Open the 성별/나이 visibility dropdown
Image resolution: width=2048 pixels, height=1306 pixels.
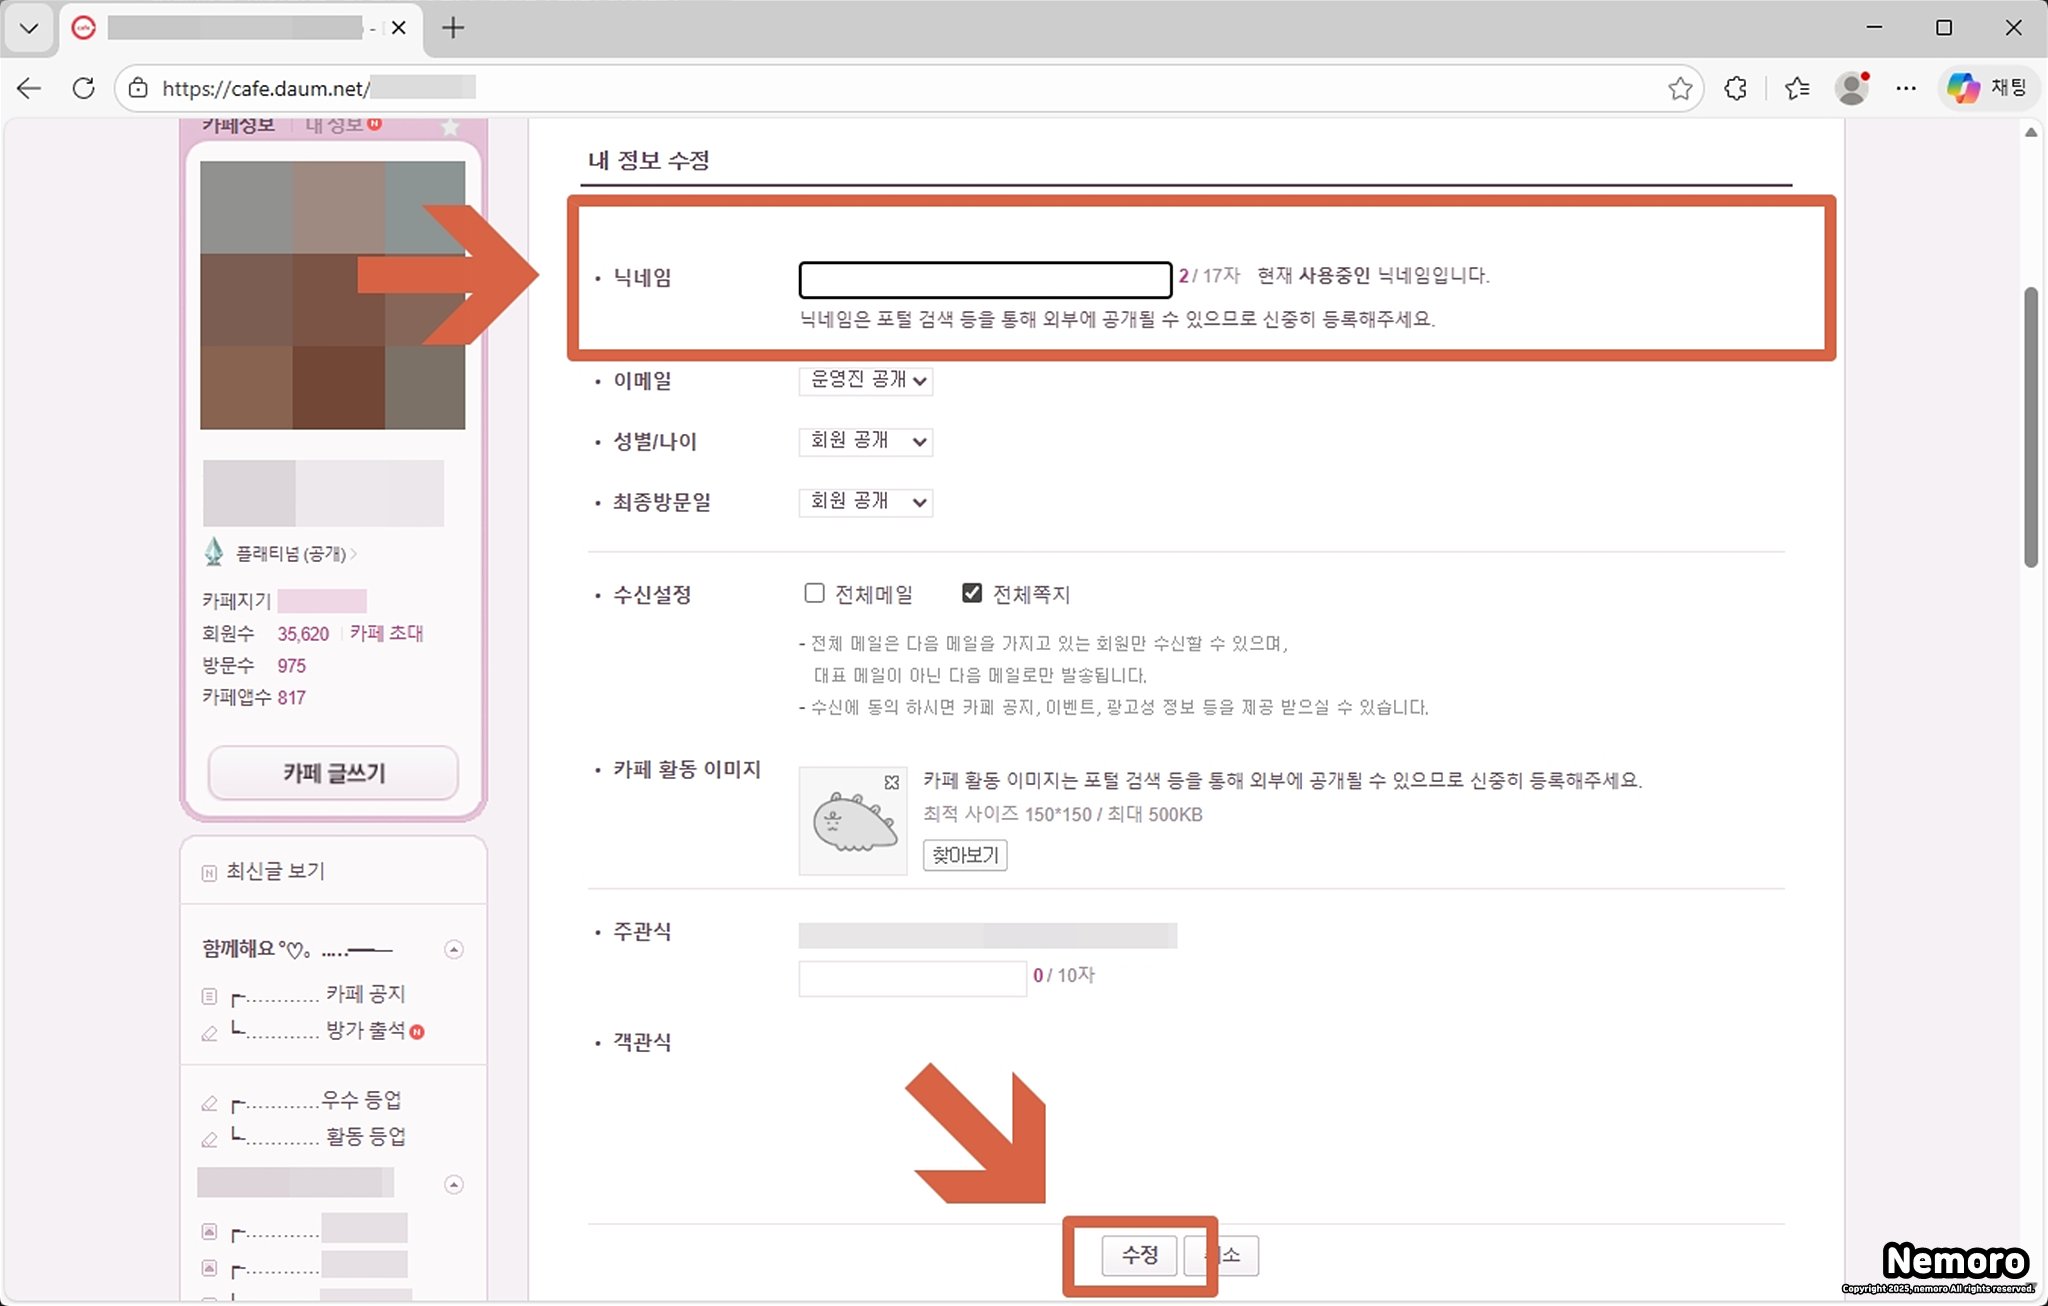(865, 441)
